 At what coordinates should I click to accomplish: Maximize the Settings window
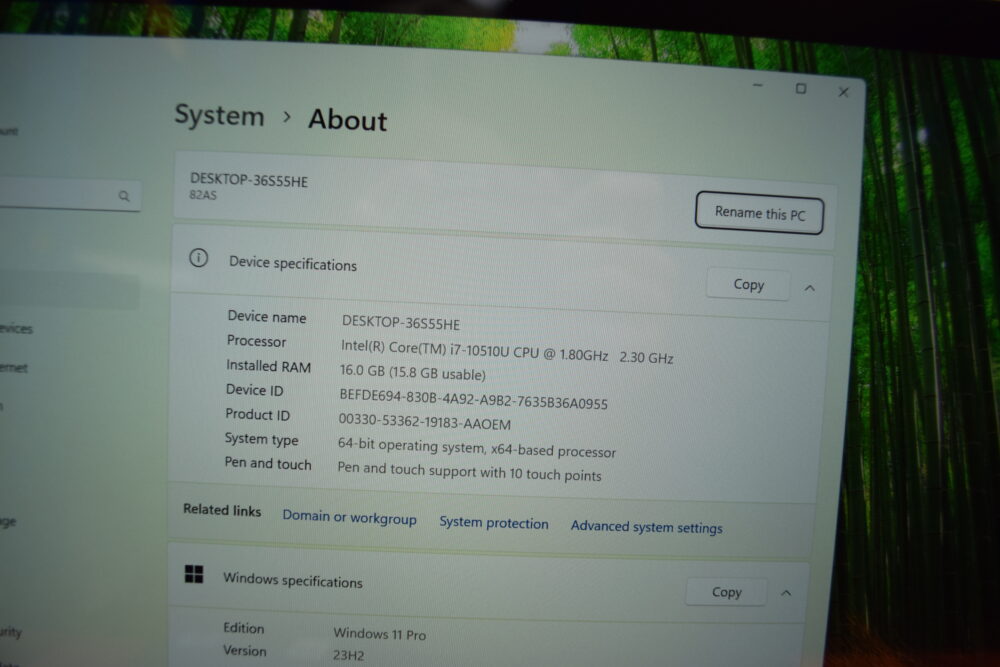point(801,89)
